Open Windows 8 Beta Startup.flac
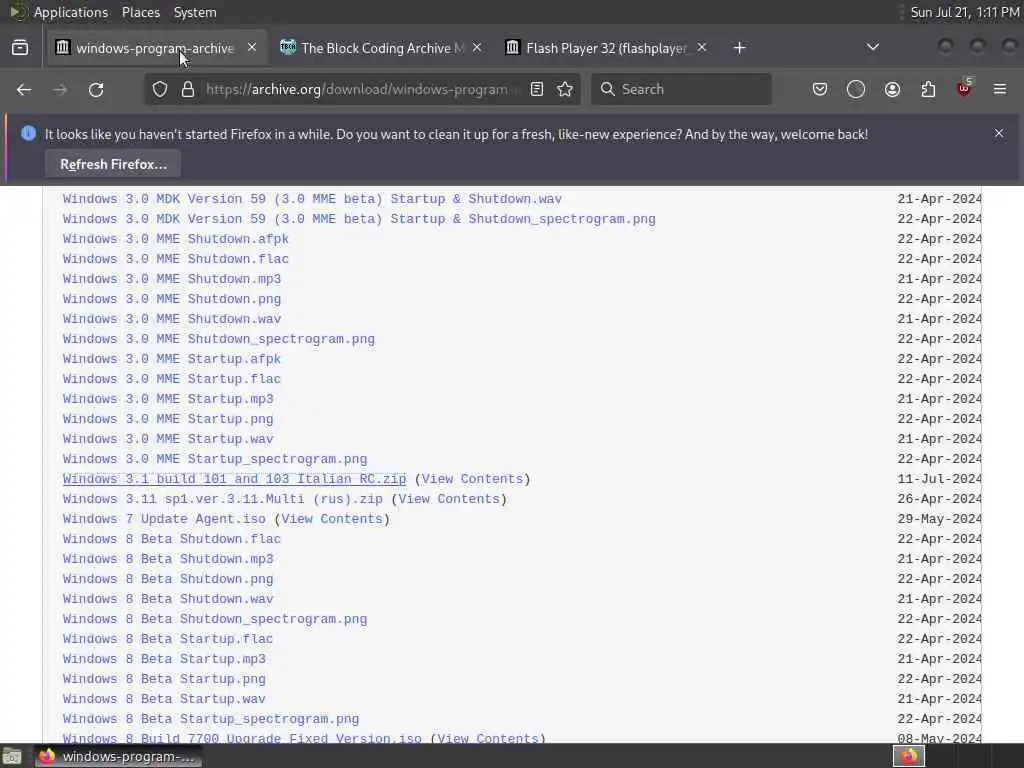Screen dimensions: 1024x768 click(168, 639)
